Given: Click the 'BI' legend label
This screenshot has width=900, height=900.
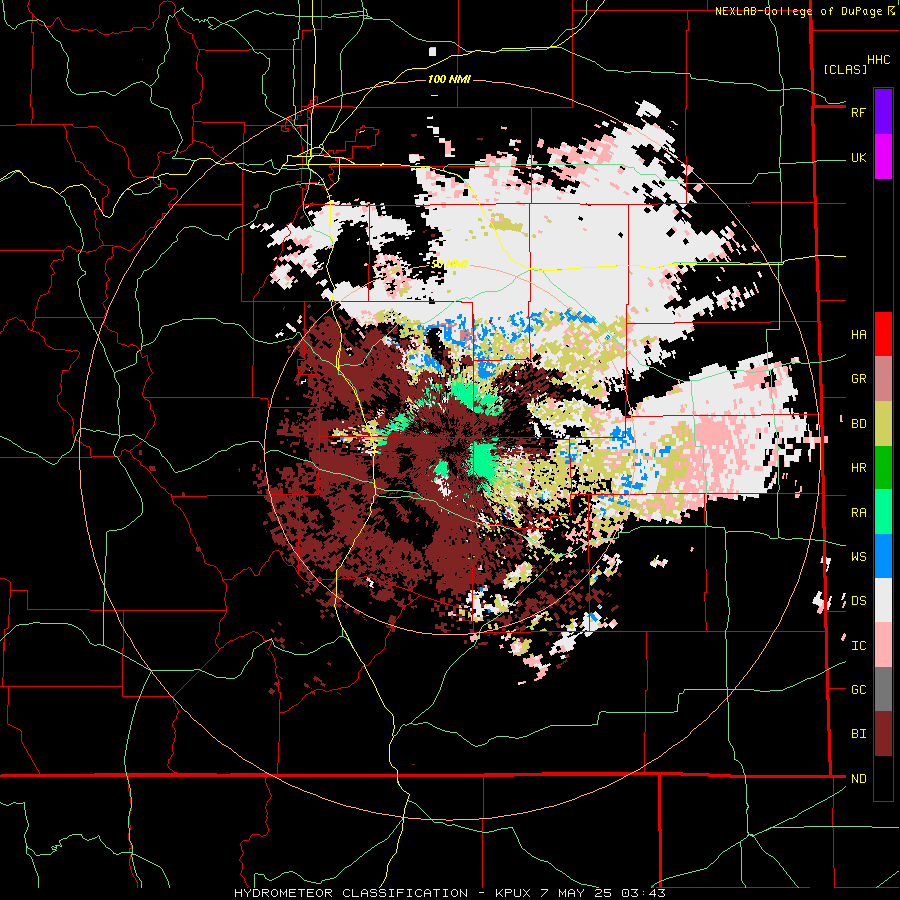Looking at the screenshot, I should [858, 734].
